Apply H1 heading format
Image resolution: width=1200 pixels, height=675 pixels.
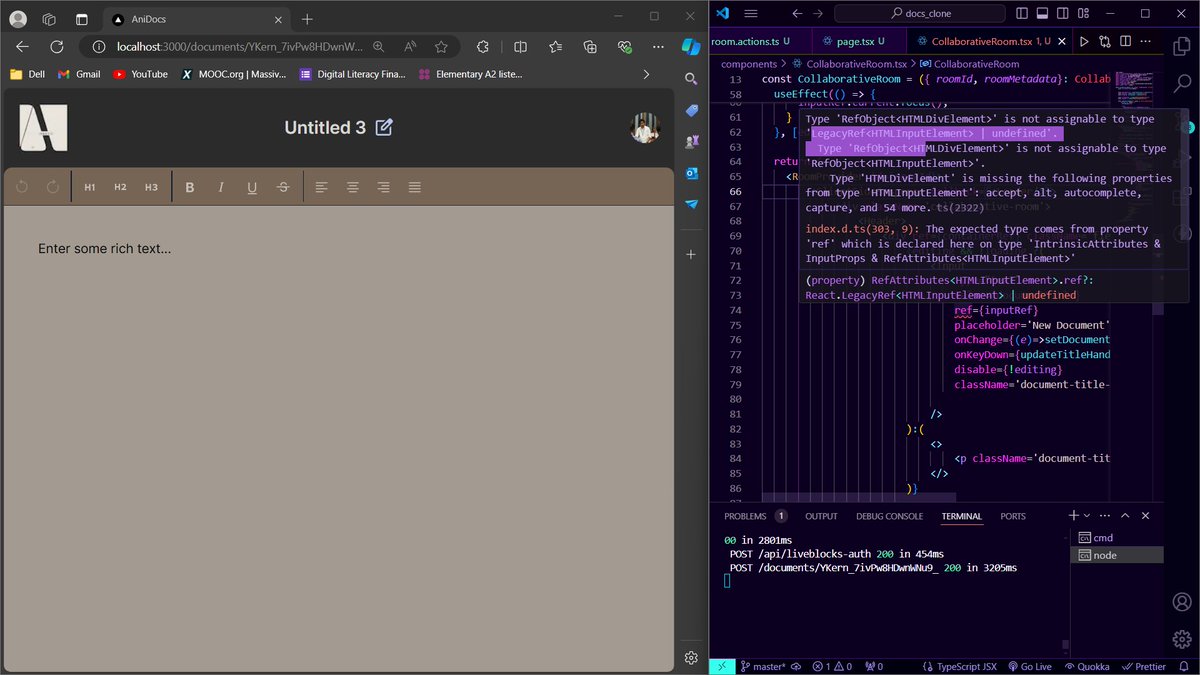coord(90,187)
